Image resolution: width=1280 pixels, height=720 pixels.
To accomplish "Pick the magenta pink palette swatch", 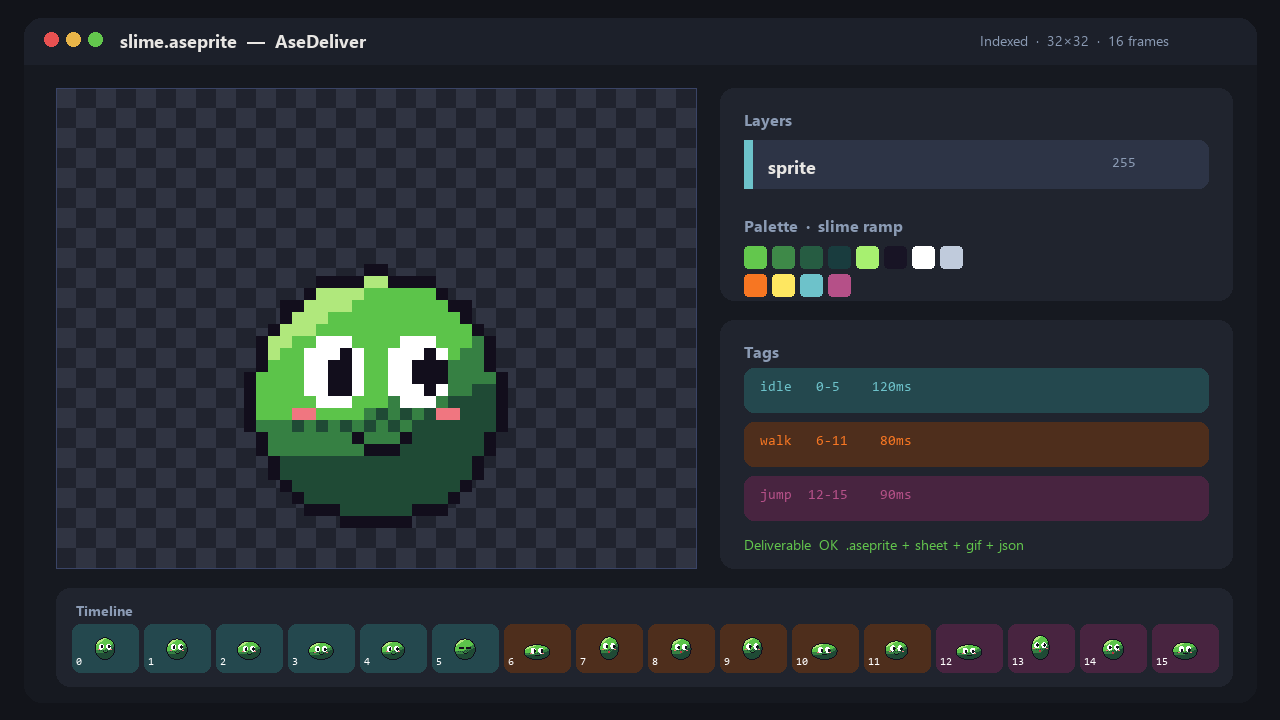I will 839,286.
